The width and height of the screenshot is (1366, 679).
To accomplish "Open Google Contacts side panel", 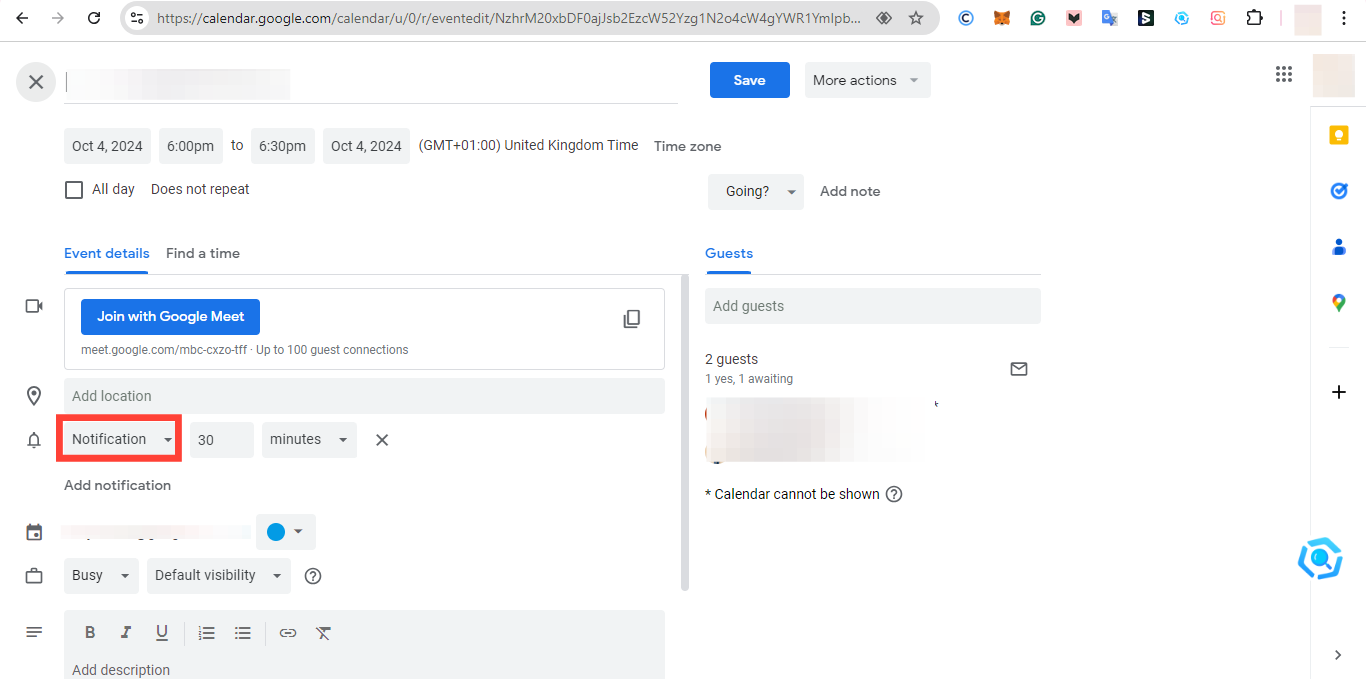I will click(x=1339, y=247).
